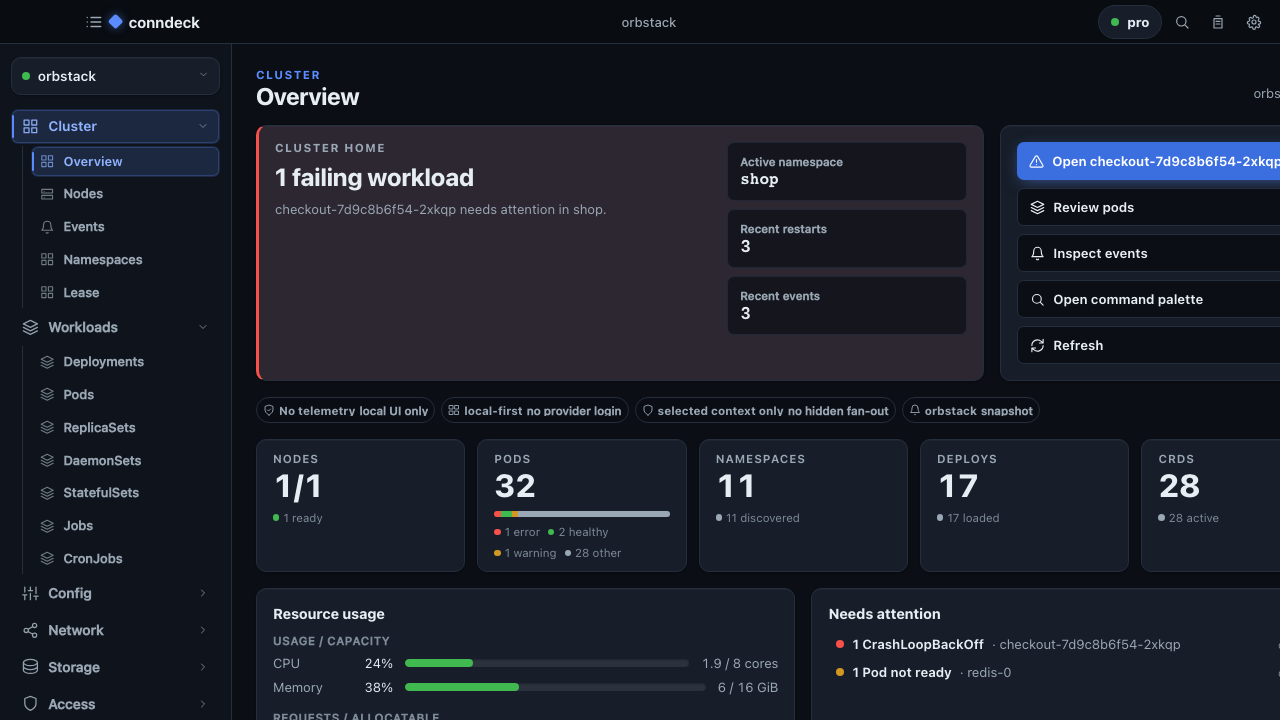The height and width of the screenshot is (720, 1280).
Task: Click the Cluster grid icon in sidebar
Action: point(30,126)
